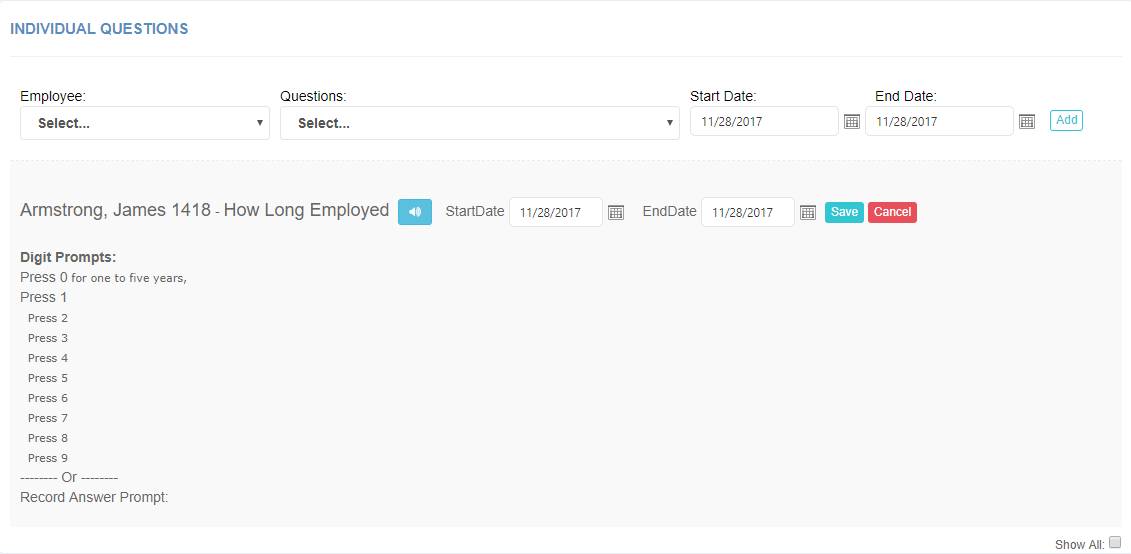The image size is (1131, 554).
Task: Open calendar icon next to StartDate field
Action: (x=616, y=212)
